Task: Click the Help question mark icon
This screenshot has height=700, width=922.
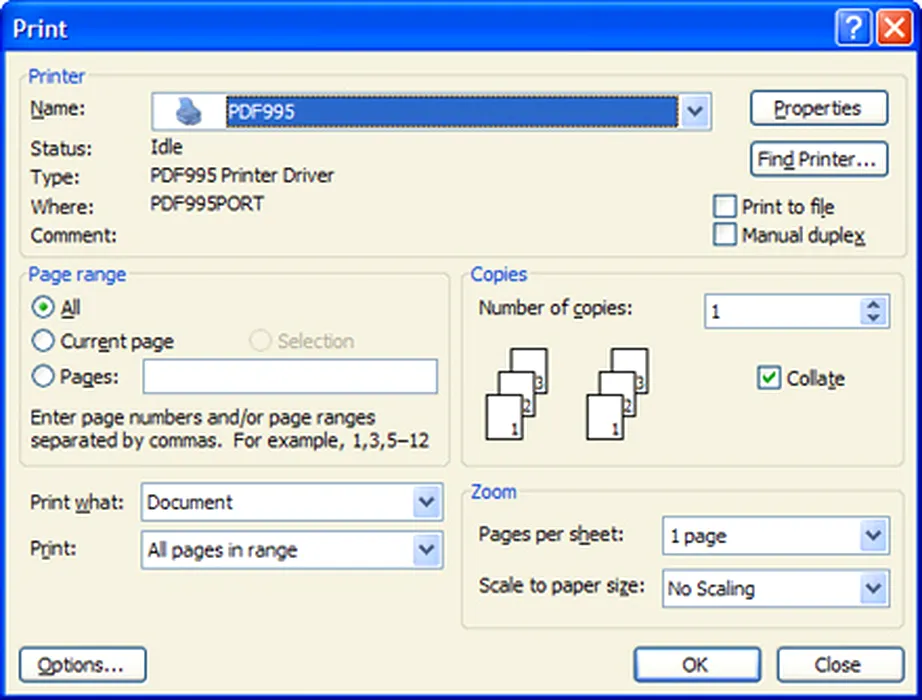Action: point(852,29)
